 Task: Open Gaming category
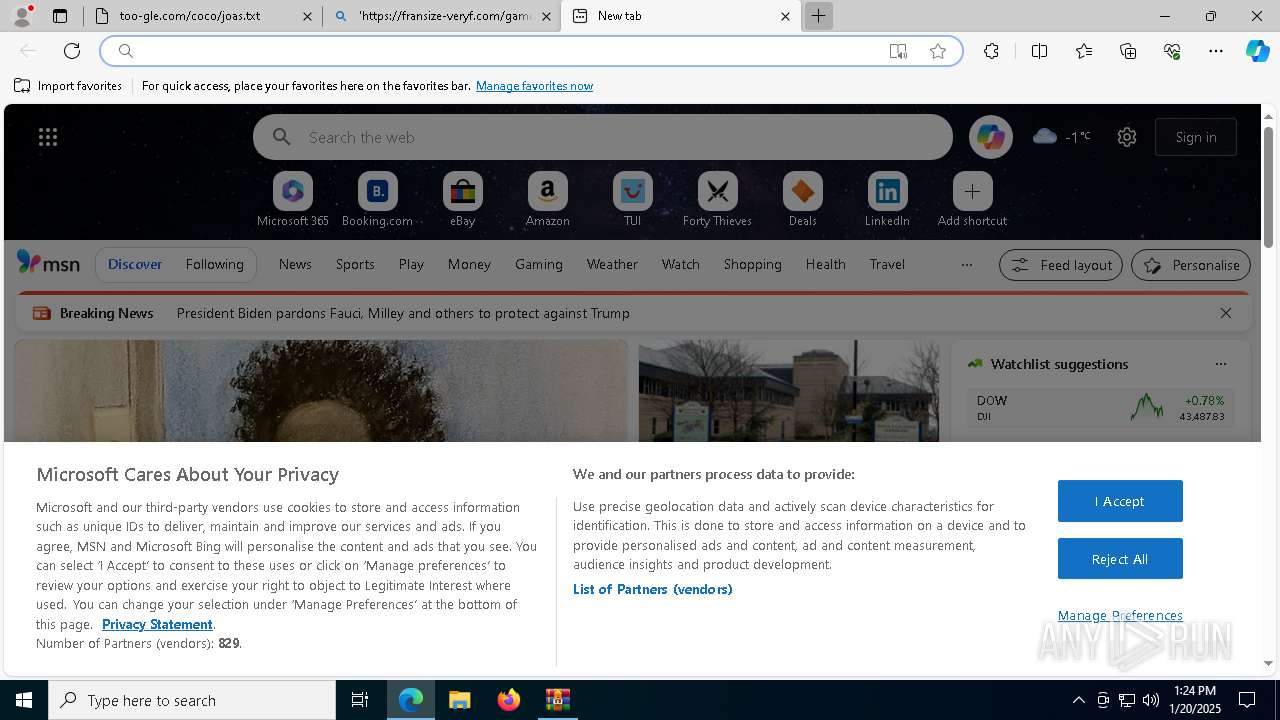pos(539,264)
